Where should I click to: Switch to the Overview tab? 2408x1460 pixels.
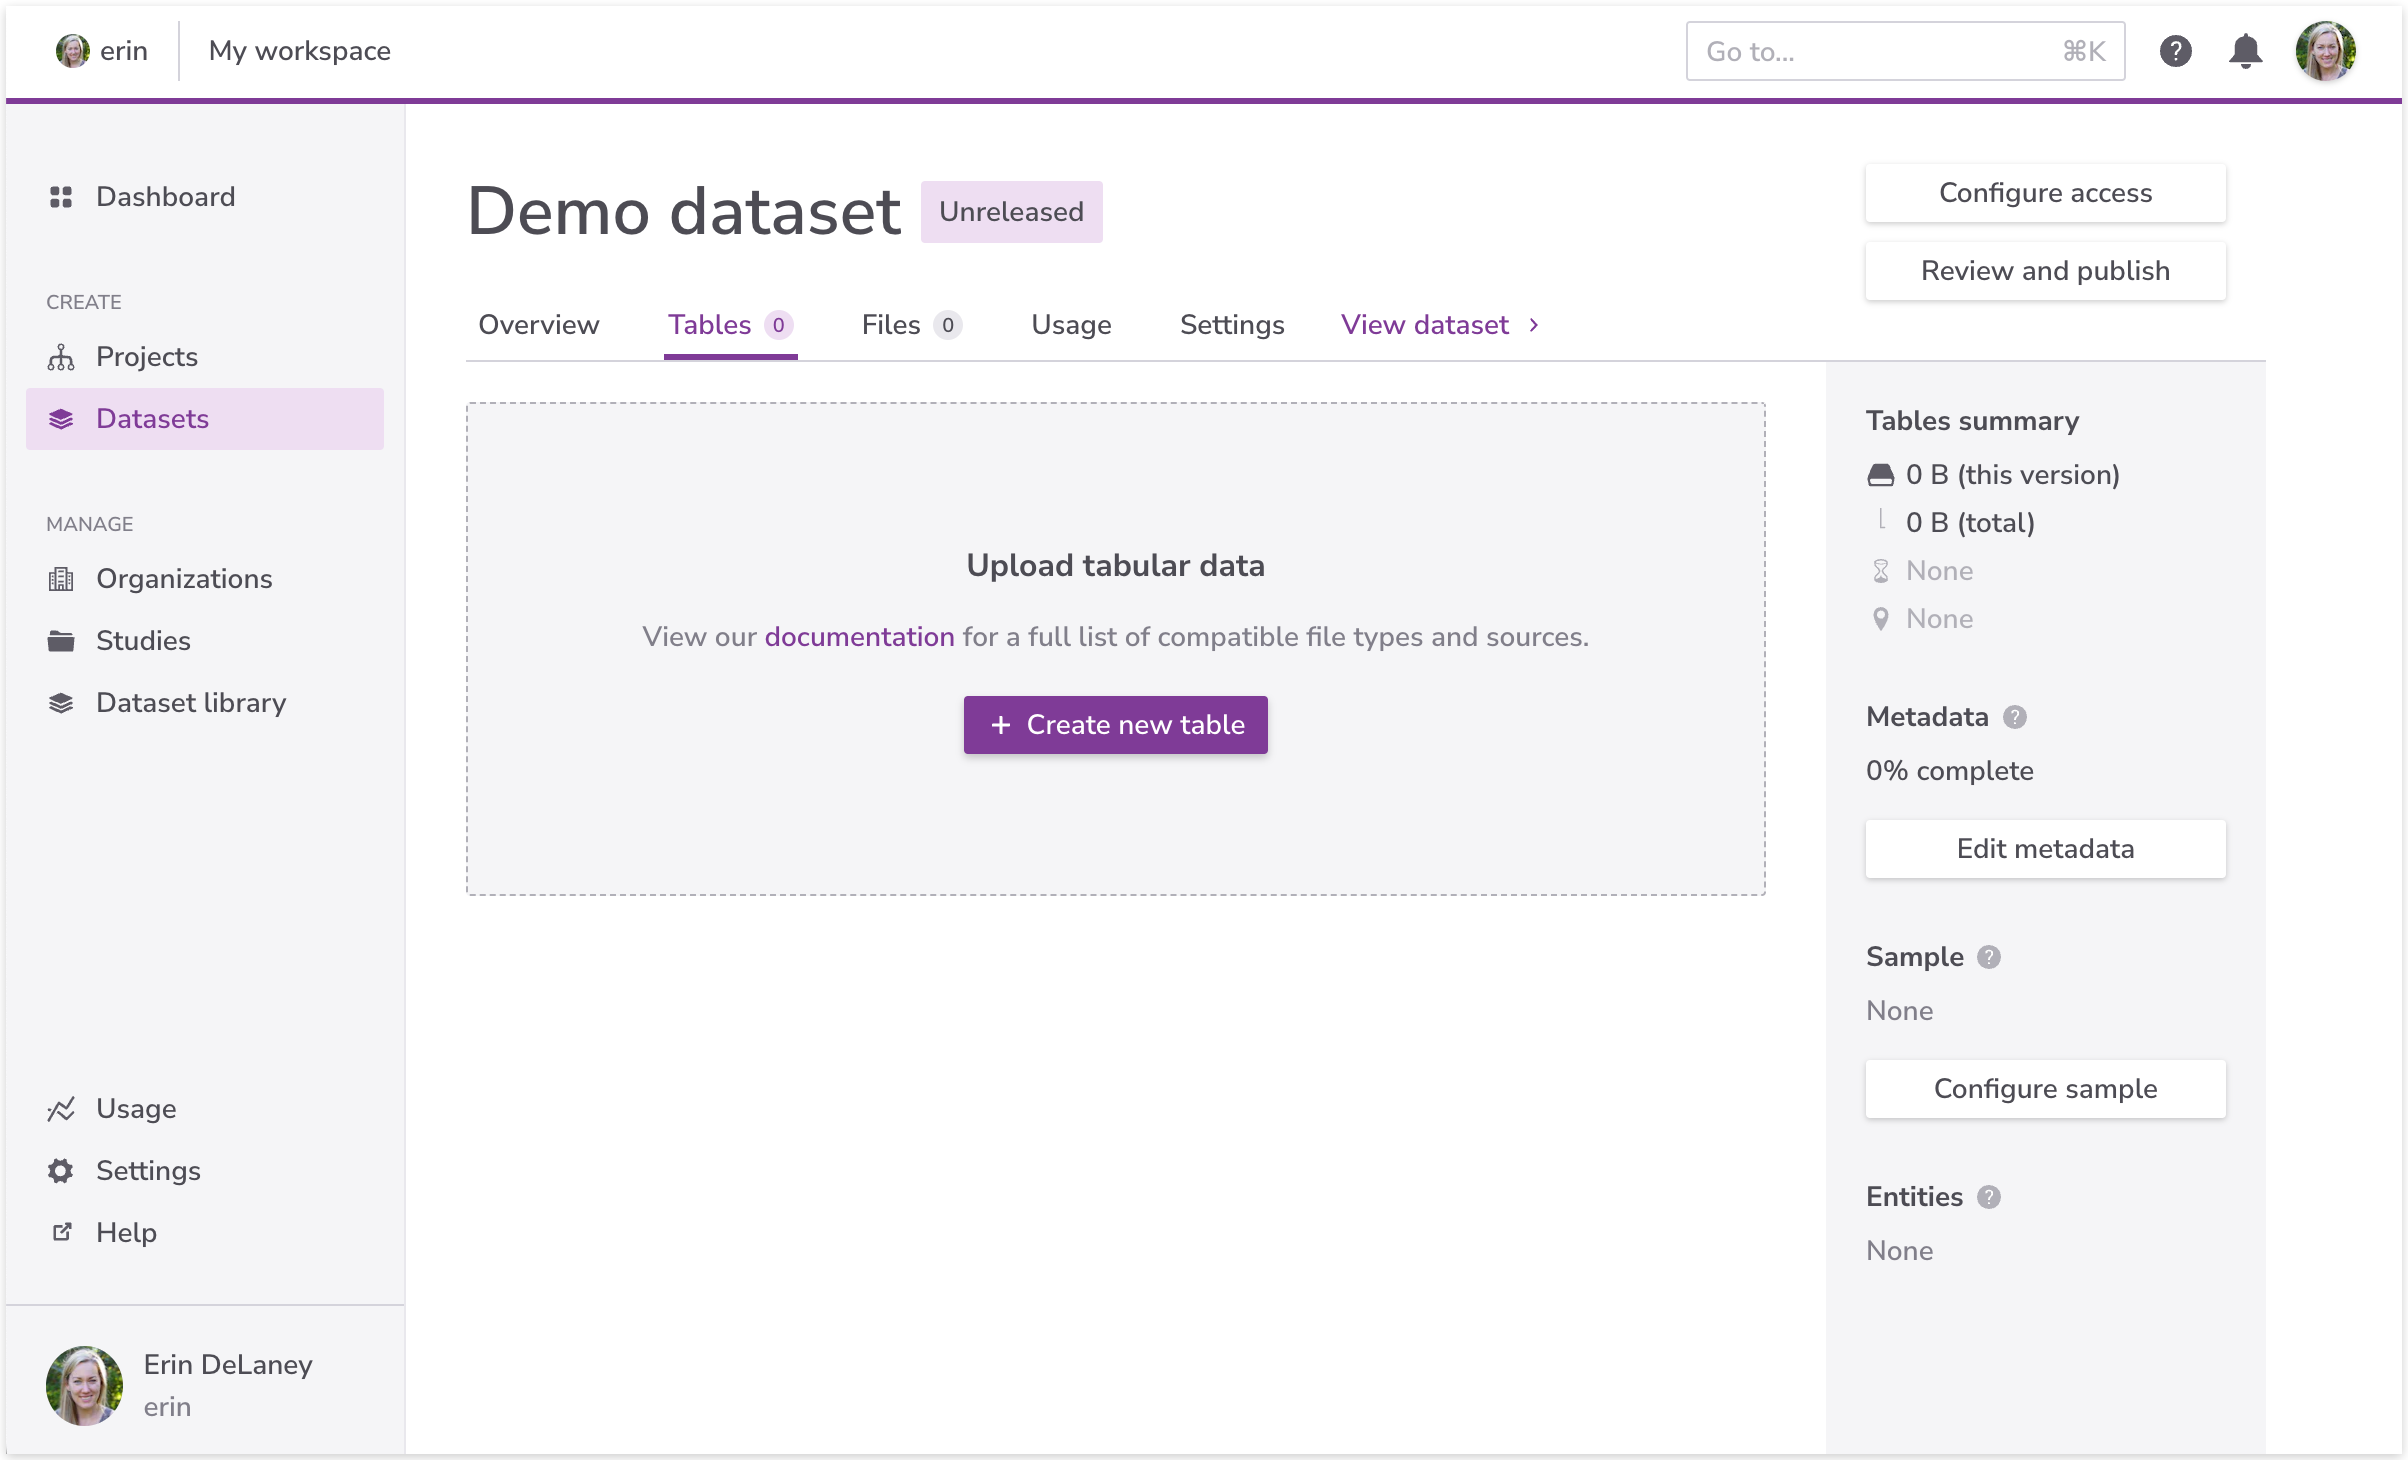click(538, 325)
